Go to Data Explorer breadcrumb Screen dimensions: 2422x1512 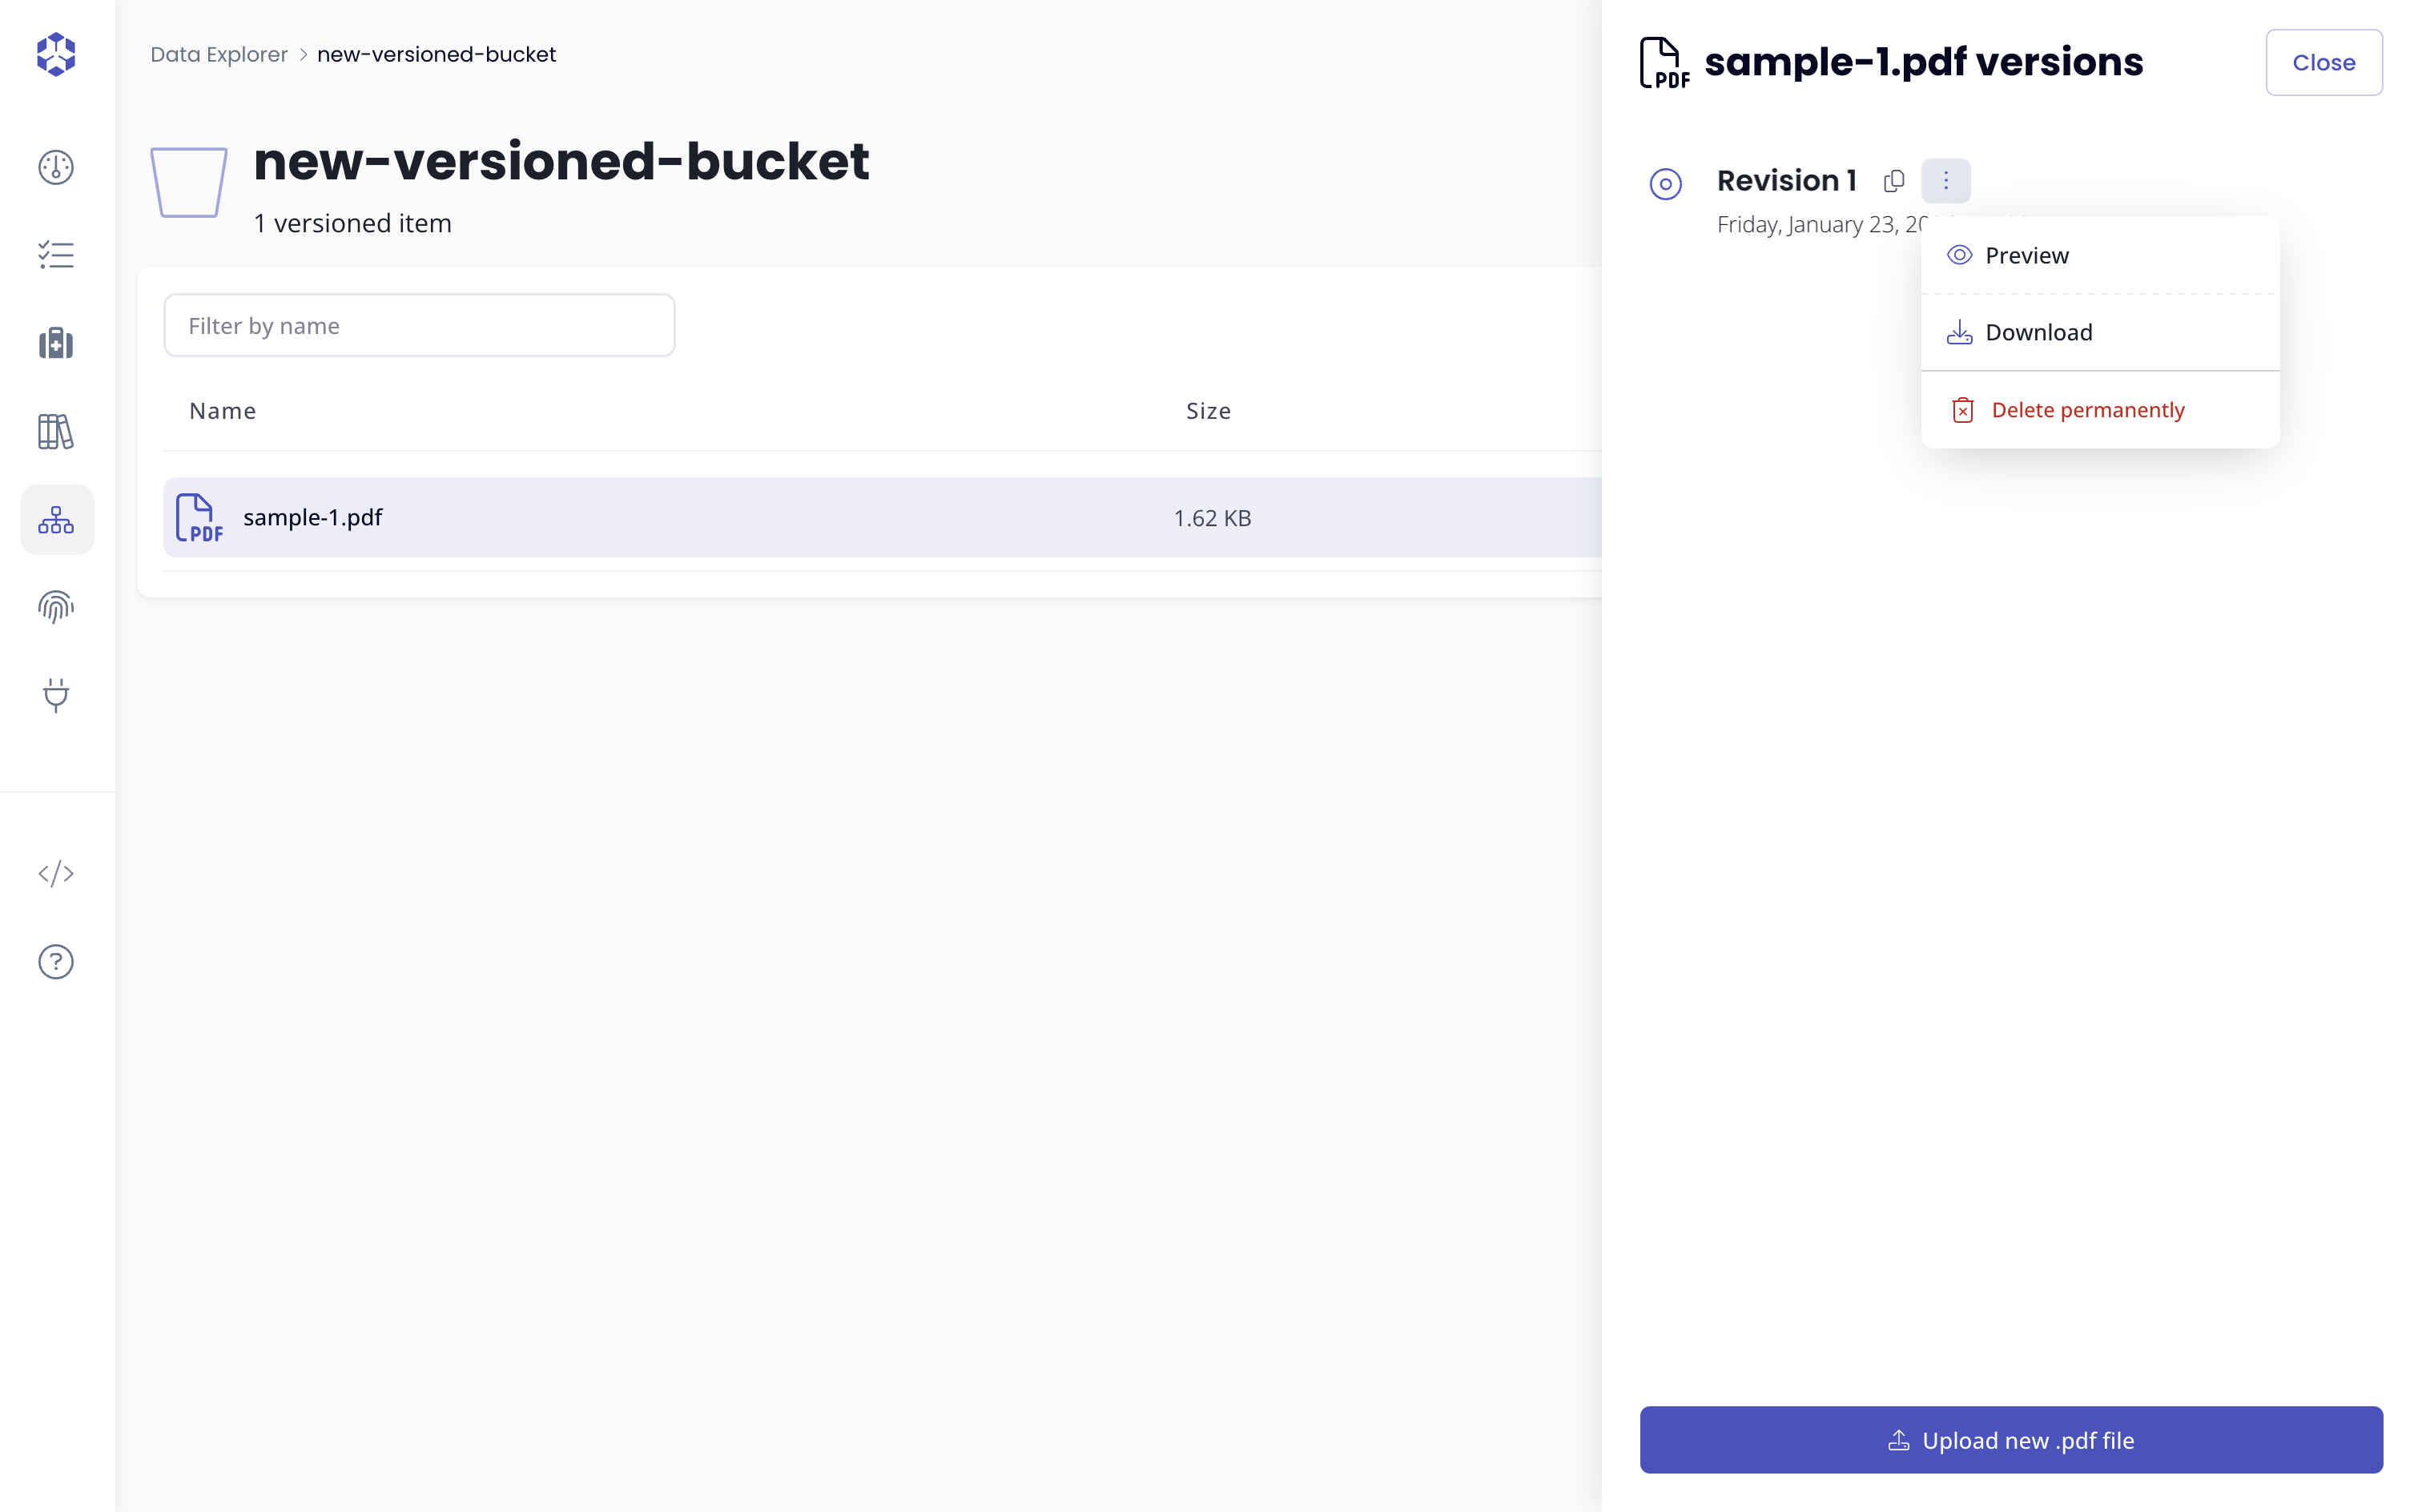pyautogui.click(x=219, y=54)
